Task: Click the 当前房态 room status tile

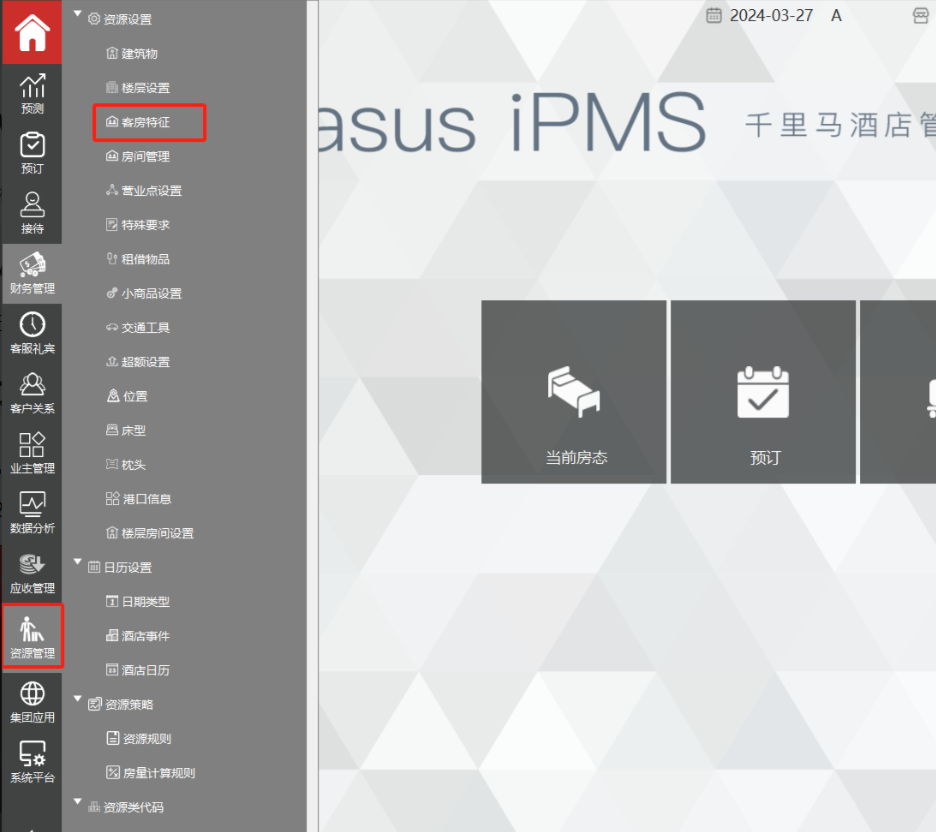Action: [574, 392]
